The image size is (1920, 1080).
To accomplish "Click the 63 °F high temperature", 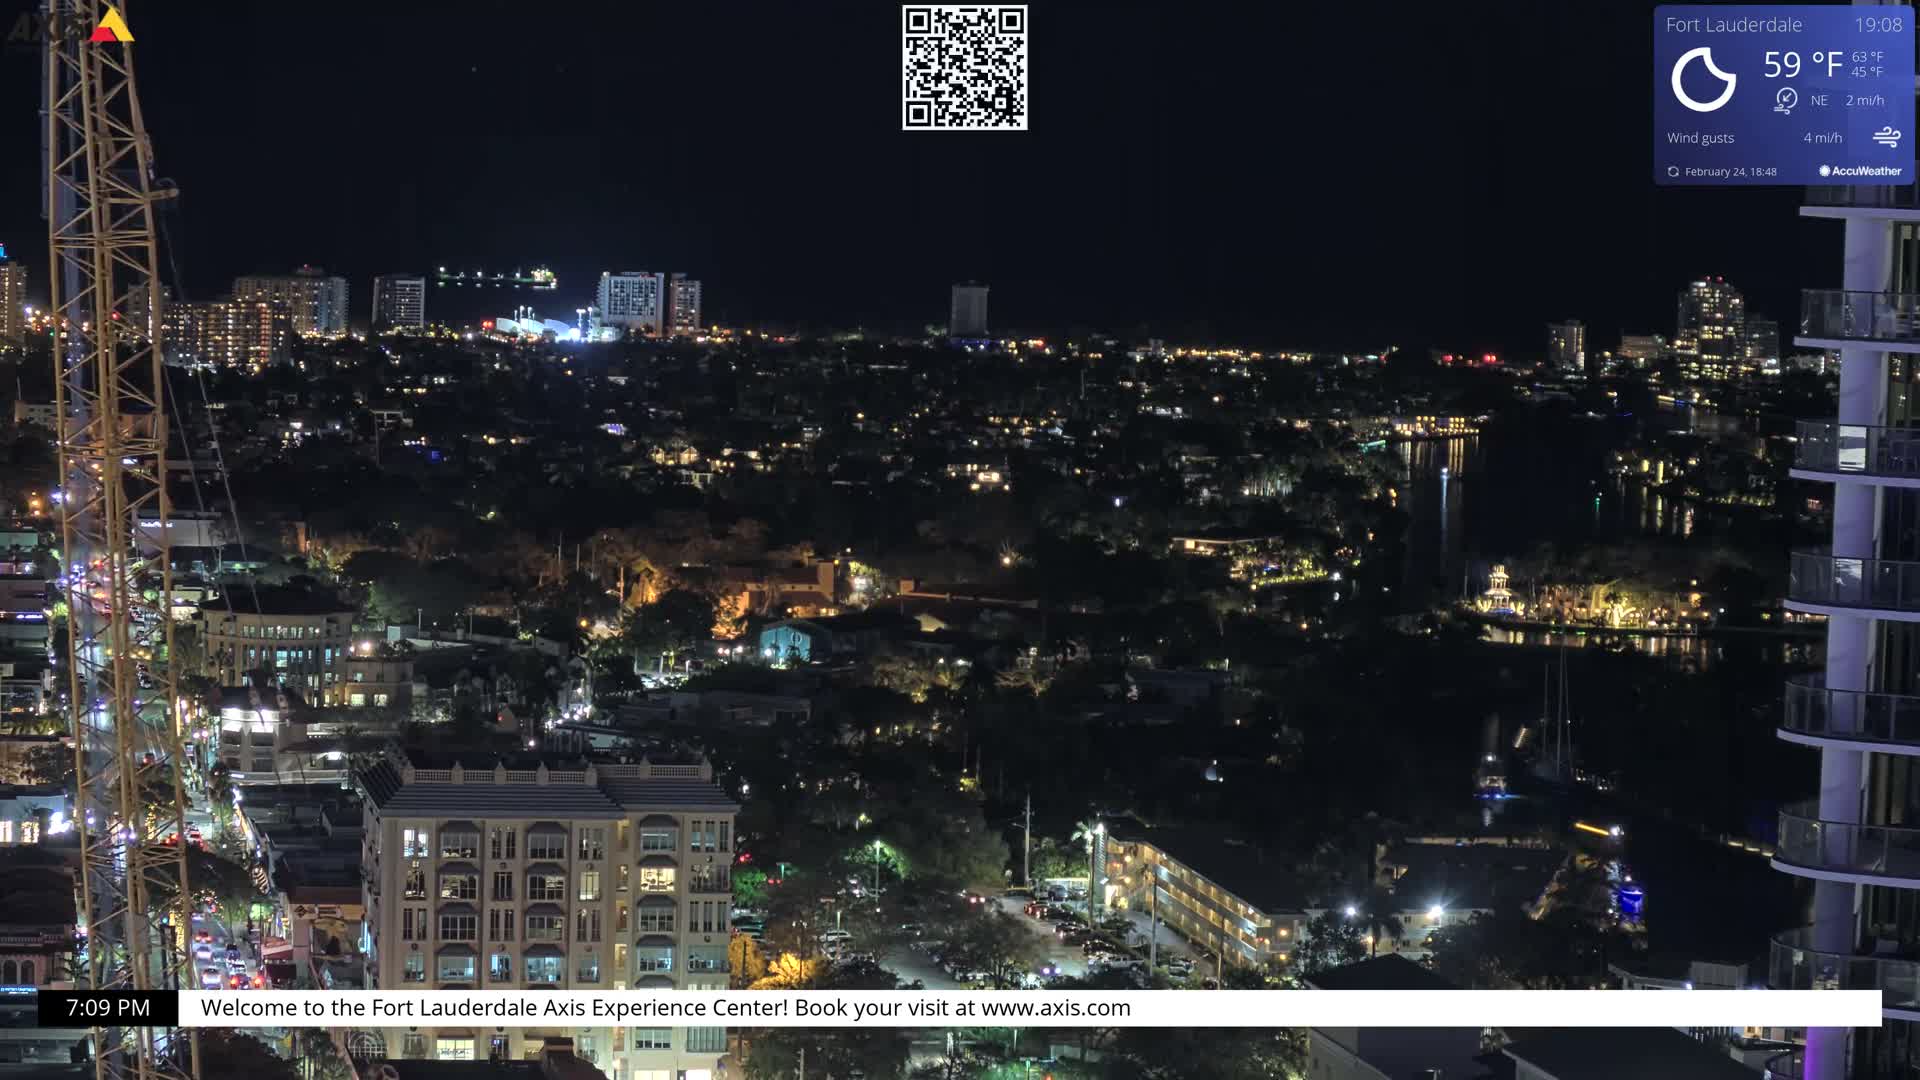I will coord(1867,57).
